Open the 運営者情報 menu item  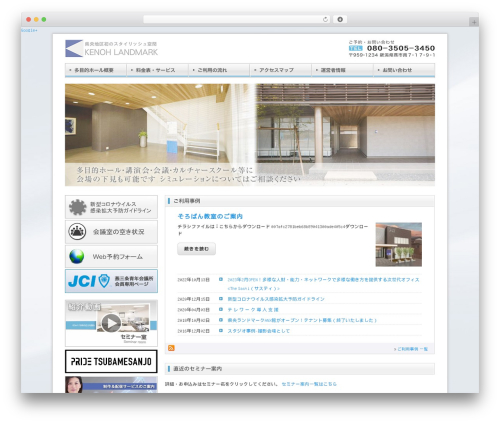click(342, 70)
